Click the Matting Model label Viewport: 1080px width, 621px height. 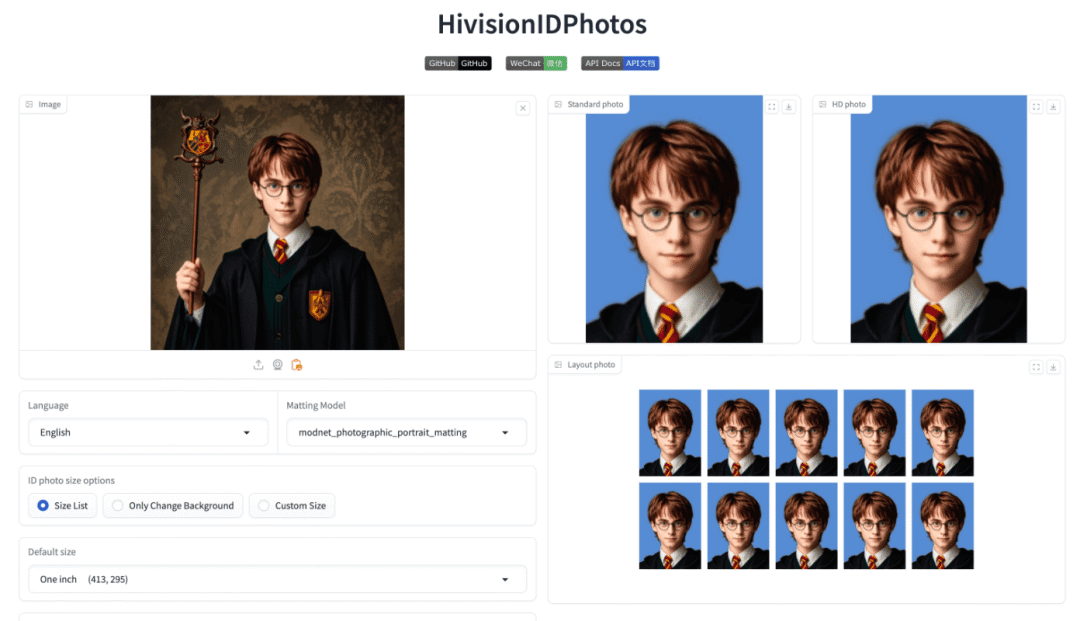[315, 406]
